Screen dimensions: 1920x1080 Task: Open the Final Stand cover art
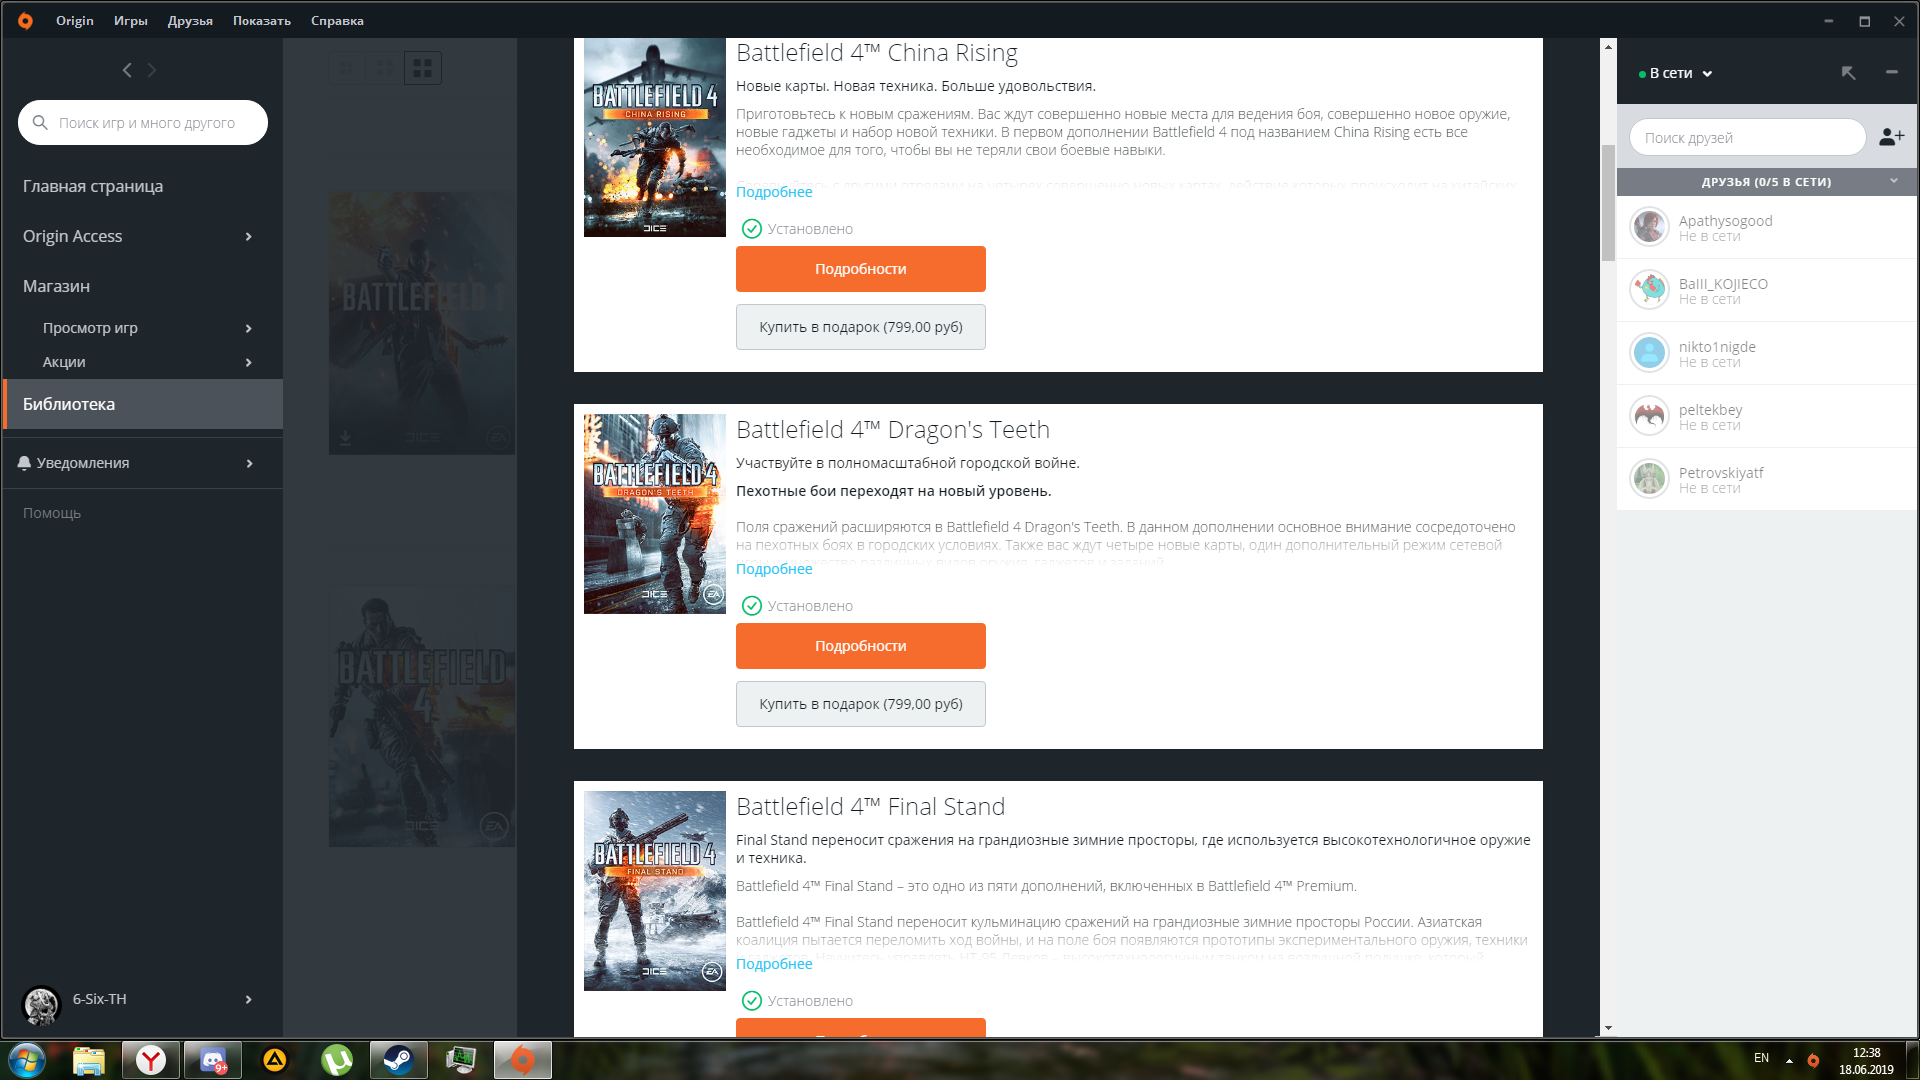pyautogui.click(x=655, y=891)
